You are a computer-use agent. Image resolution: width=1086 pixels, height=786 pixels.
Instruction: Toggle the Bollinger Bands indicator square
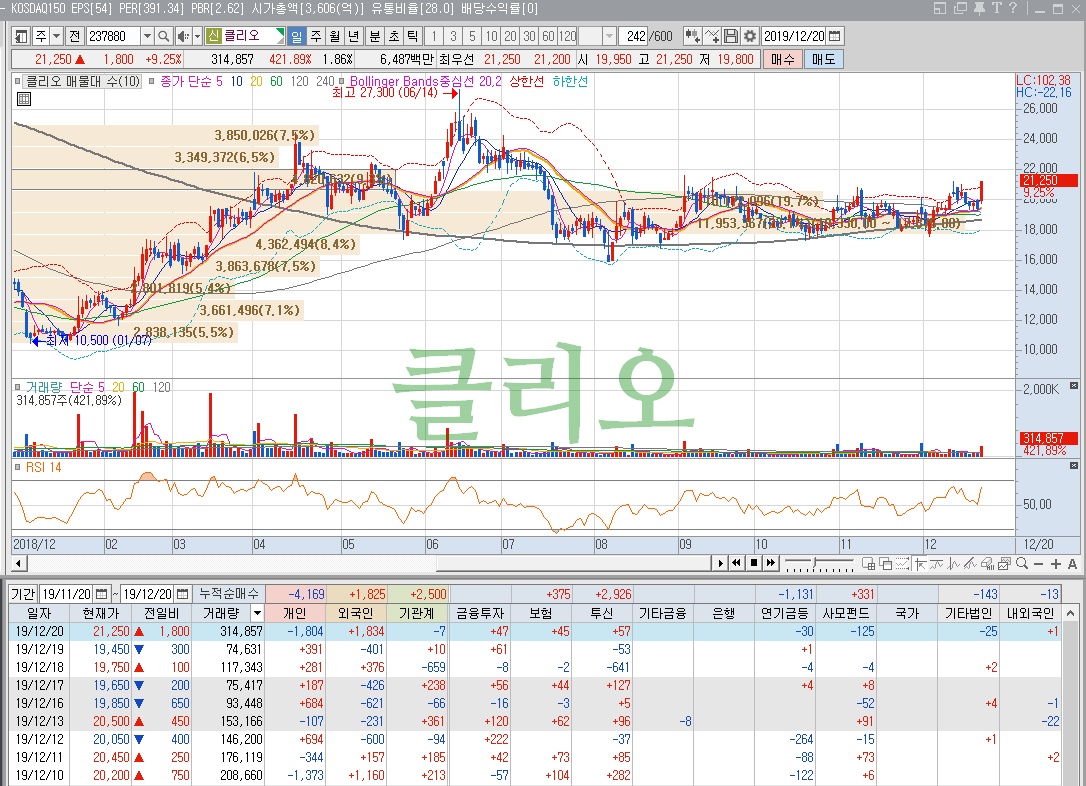tap(341, 82)
